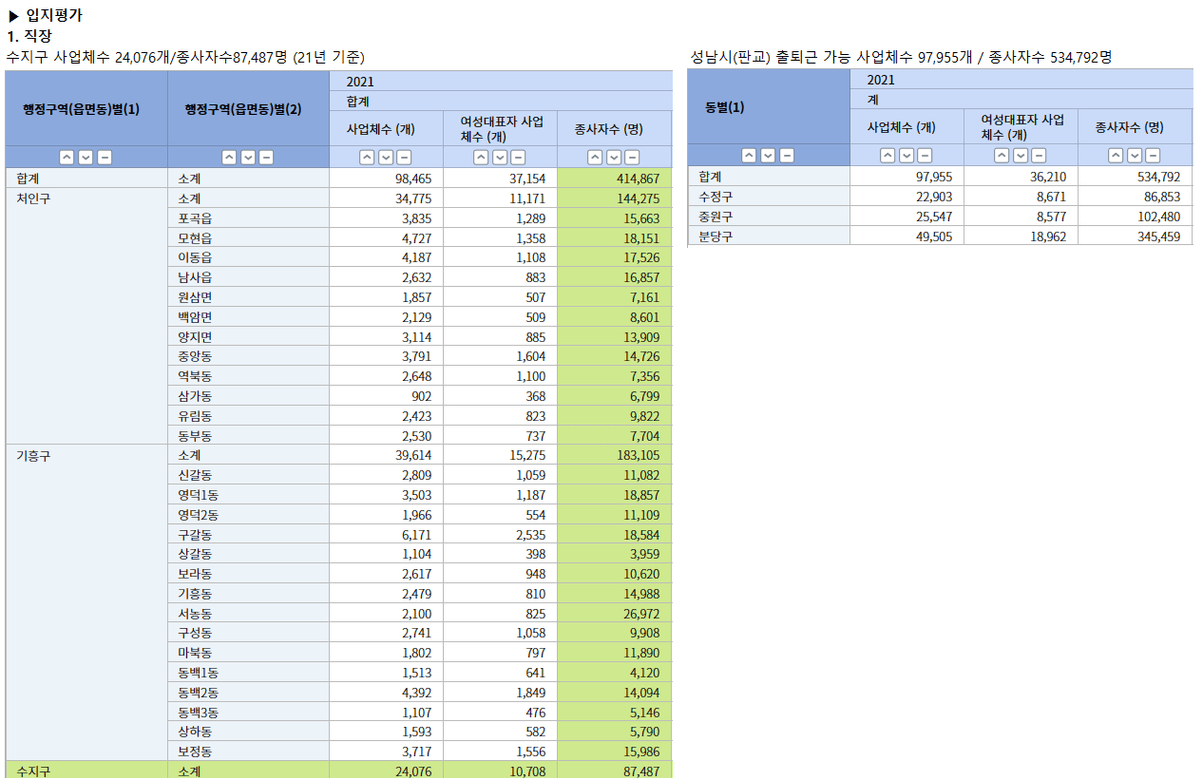Select the 처인구 row label
The height and width of the screenshot is (778, 1203).
click(x=33, y=198)
